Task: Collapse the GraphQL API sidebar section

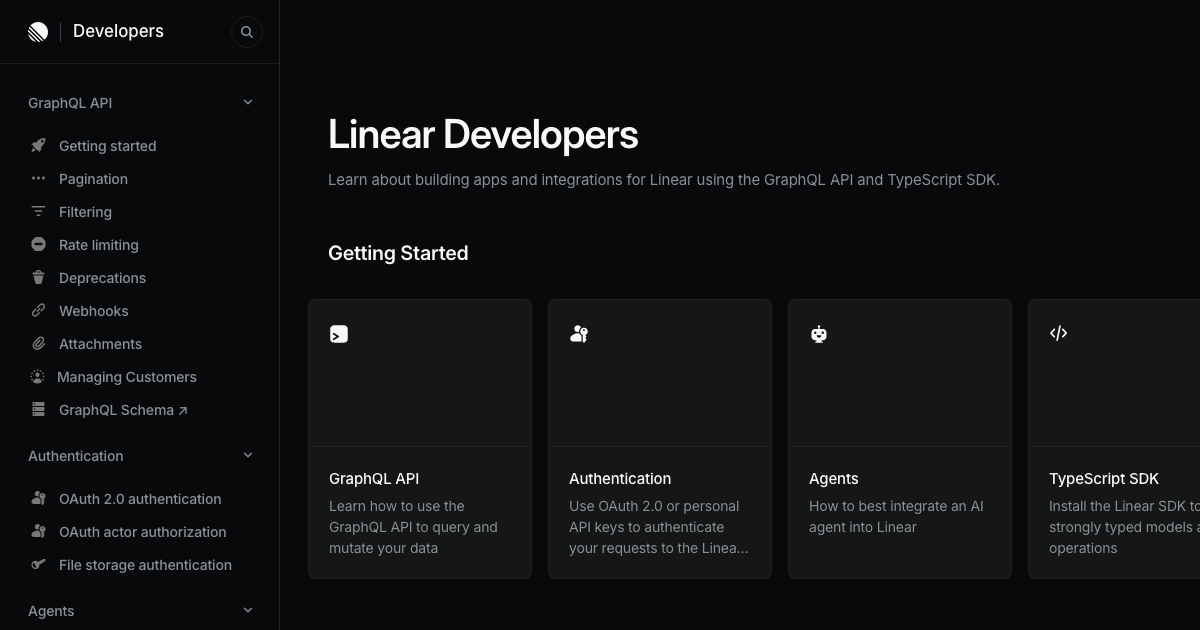Action: 247,101
